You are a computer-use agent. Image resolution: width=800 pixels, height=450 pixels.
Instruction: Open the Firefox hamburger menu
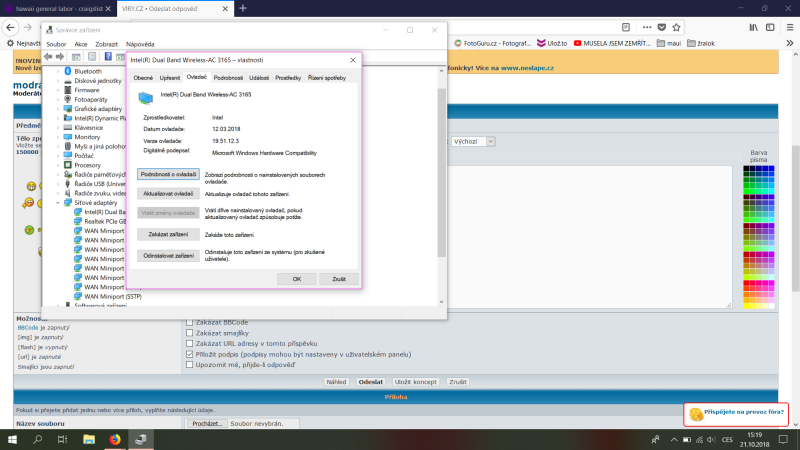point(790,28)
